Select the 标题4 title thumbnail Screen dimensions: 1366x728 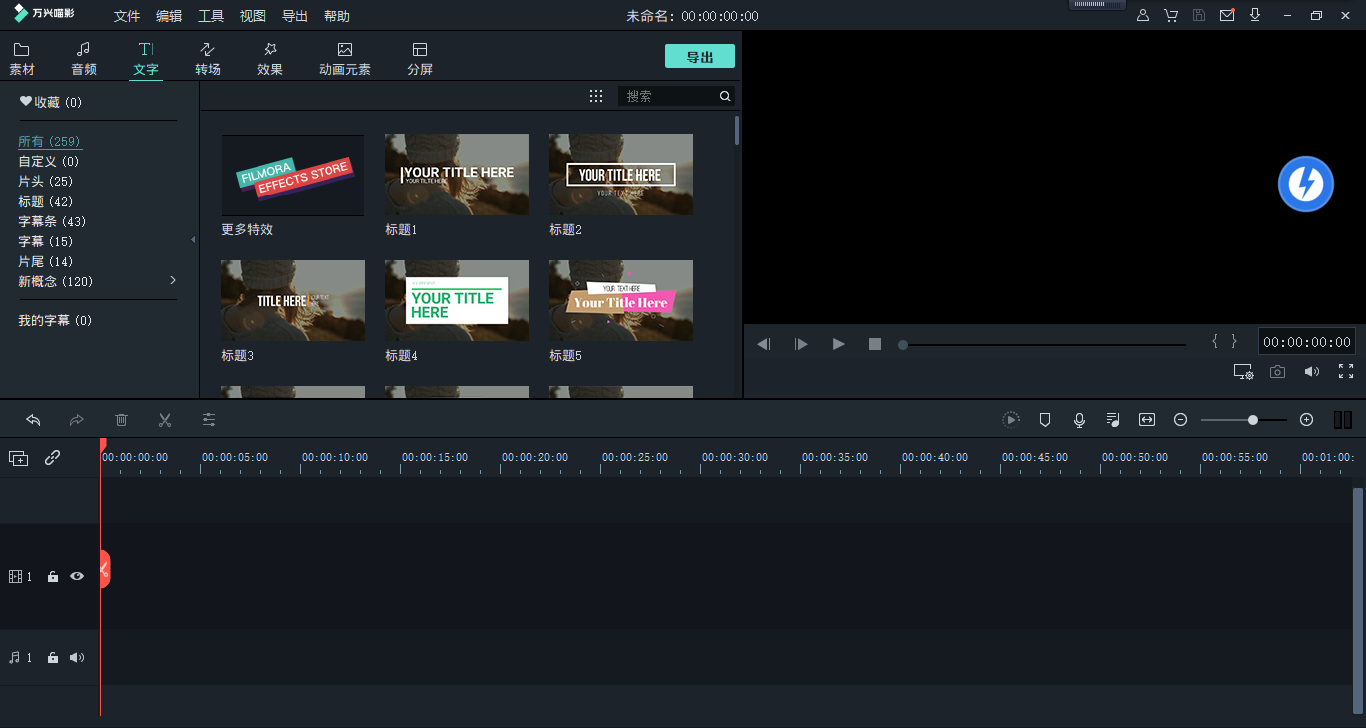click(457, 300)
